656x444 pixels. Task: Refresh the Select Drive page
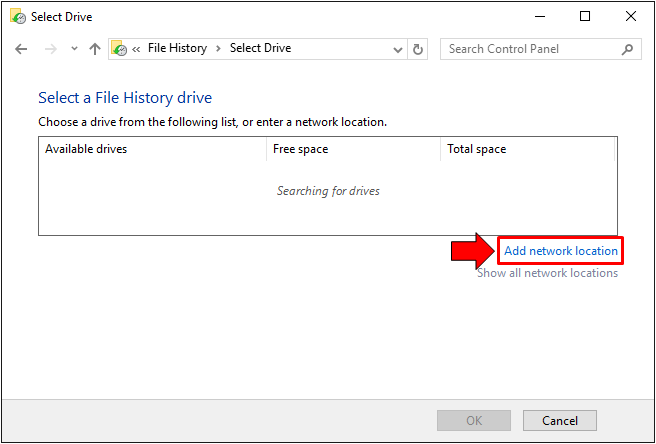[x=418, y=49]
